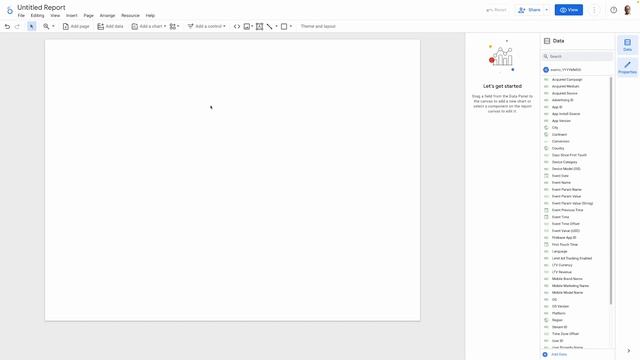Select the Platform field
Image resolution: width=640 pixels, height=360 pixels.
tap(559, 313)
